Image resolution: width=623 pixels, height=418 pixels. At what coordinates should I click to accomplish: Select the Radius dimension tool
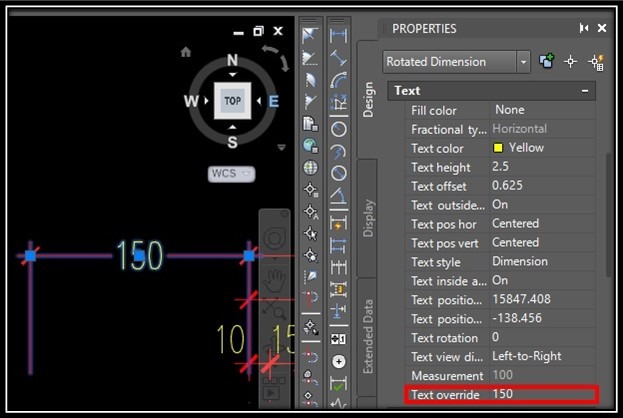pyautogui.click(x=338, y=130)
